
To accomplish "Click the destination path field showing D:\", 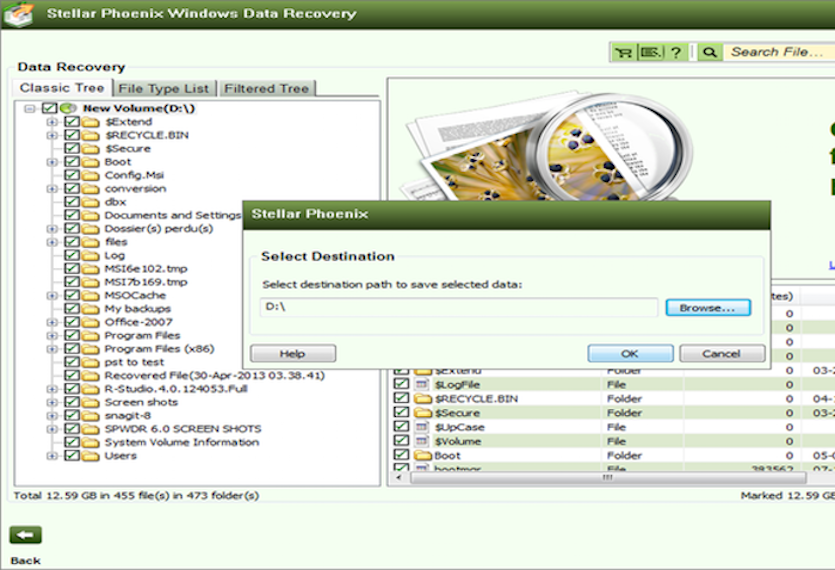I will (x=459, y=307).
